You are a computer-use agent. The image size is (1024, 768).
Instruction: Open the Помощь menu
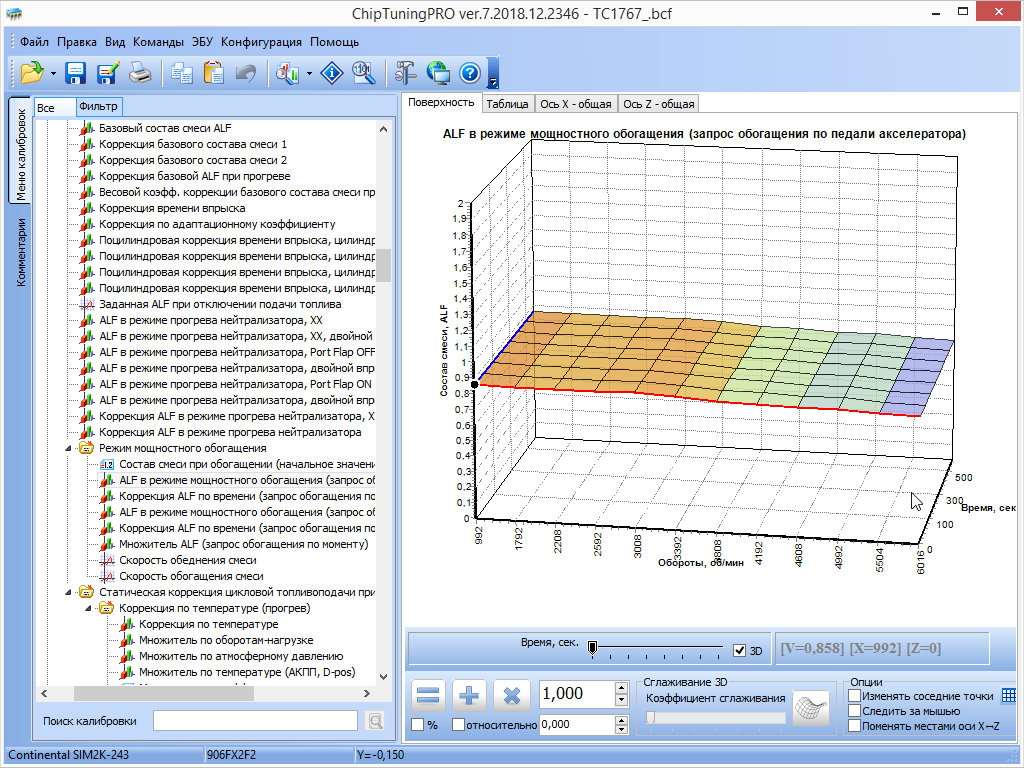point(334,42)
